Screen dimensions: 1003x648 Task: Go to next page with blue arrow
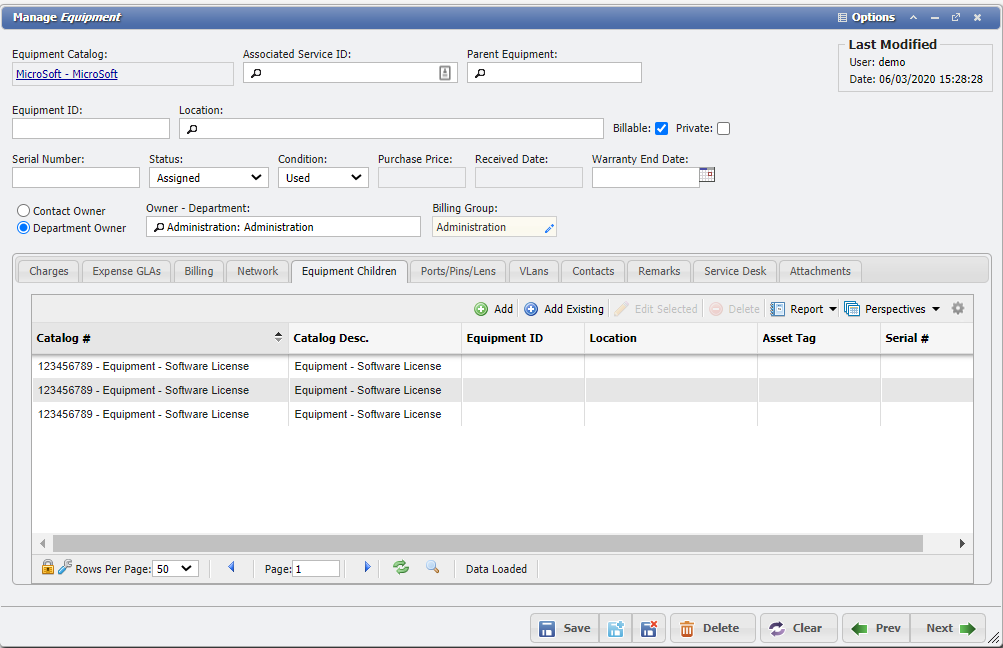367,567
